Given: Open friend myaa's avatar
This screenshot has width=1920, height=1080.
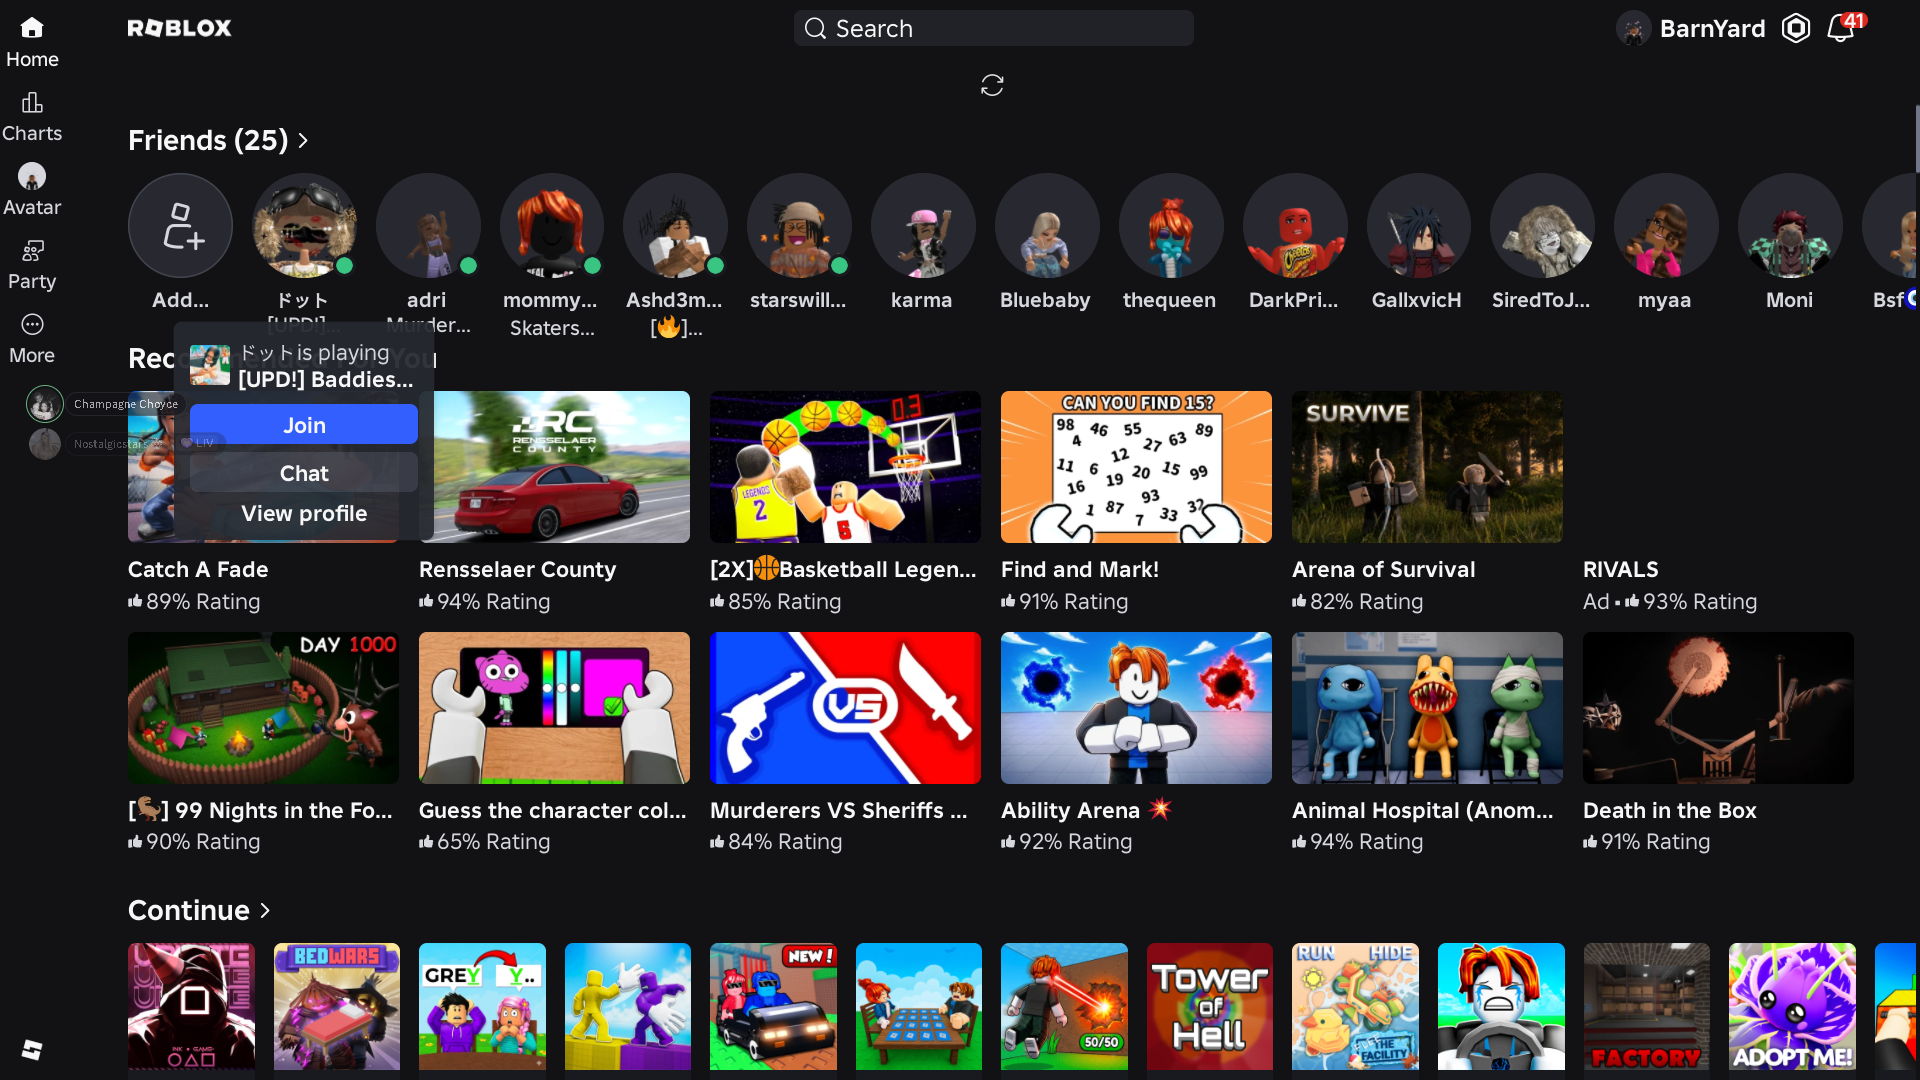Looking at the screenshot, I should (1666, 226).
